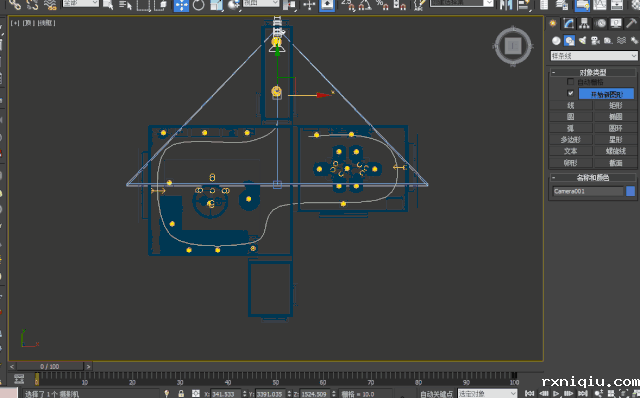
Task: Click the Unlink Selection tool
Action: pyautogui.click(x=32, y=4)
